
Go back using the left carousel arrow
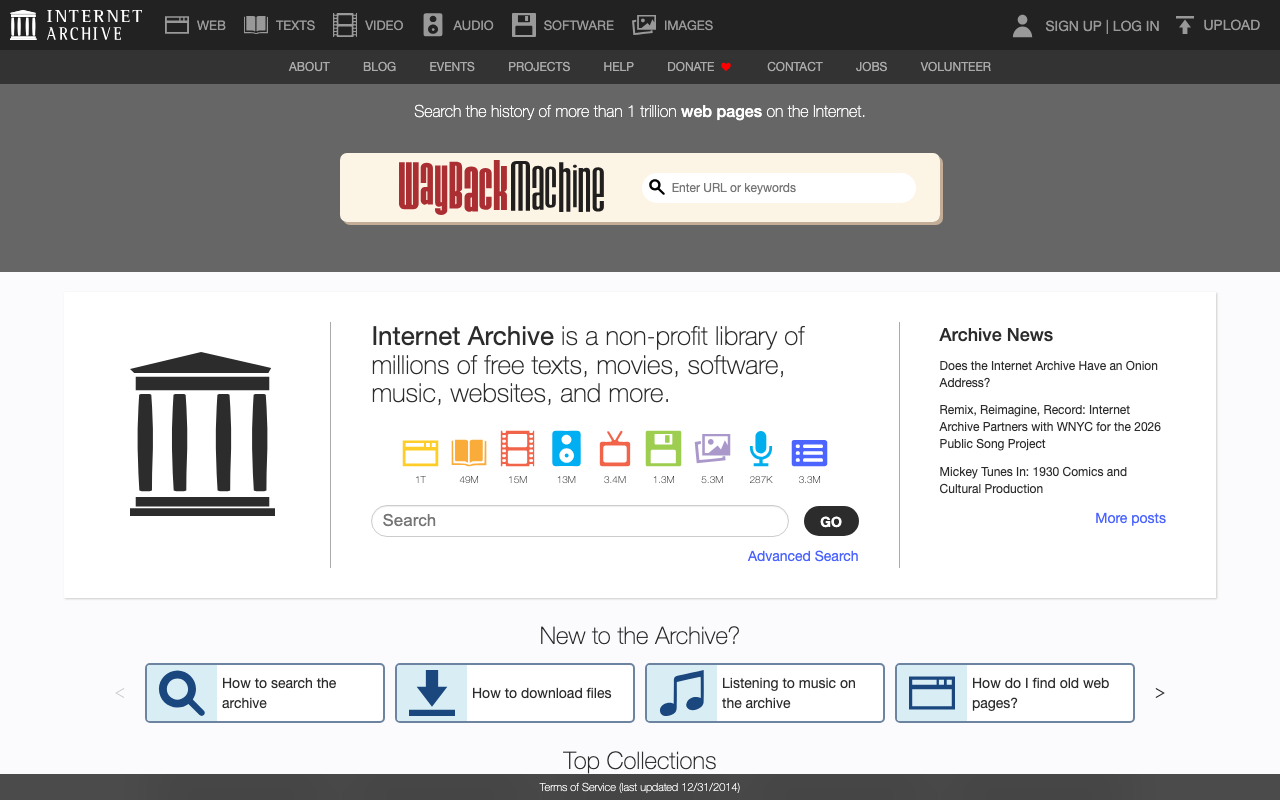(120, 692)
